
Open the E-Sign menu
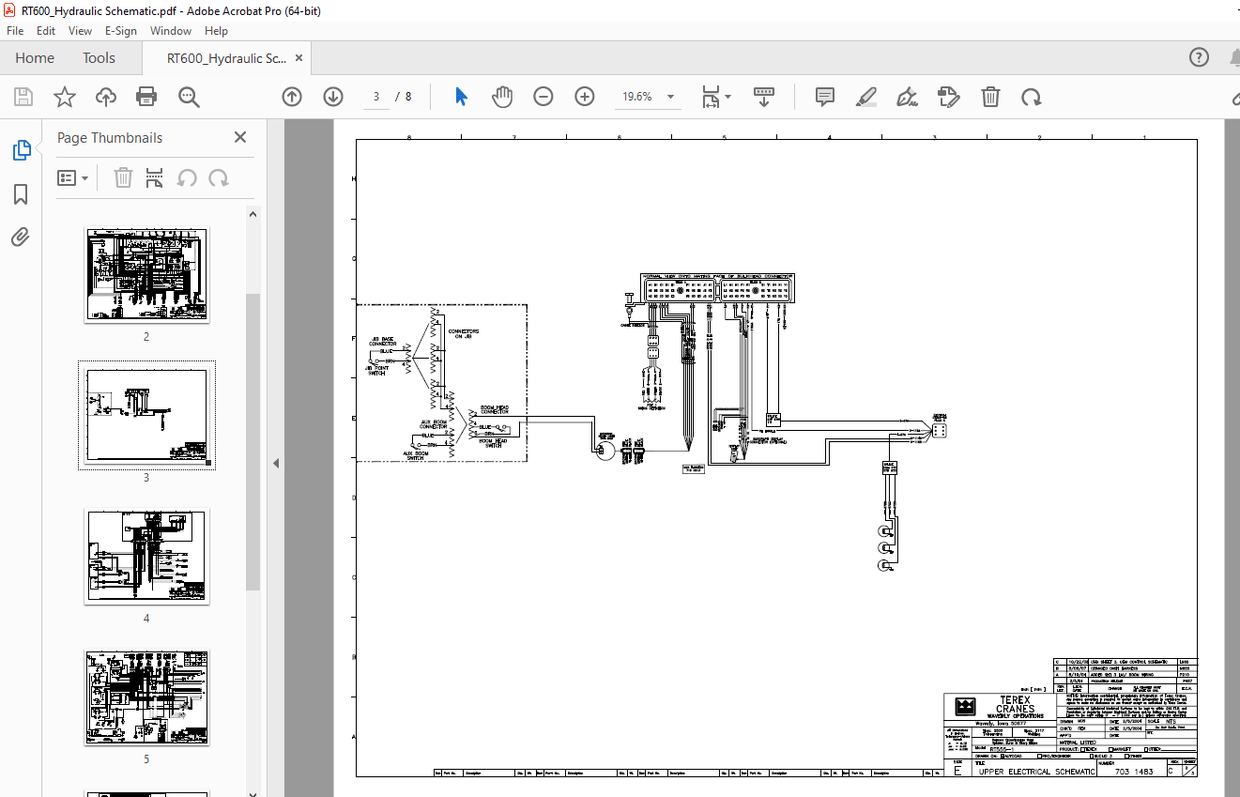click(120, 30)
